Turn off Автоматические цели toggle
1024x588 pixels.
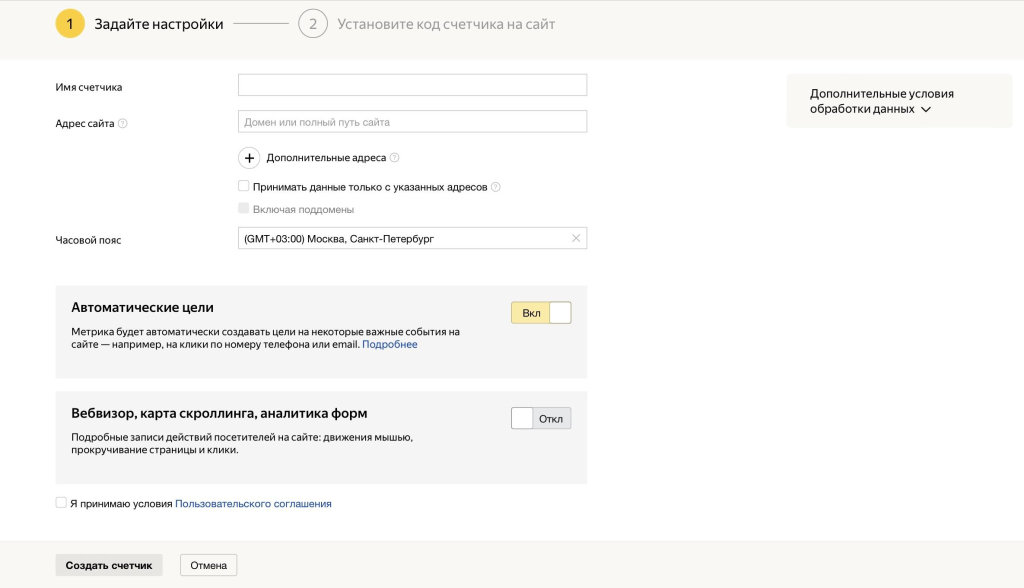click(x=541, y=313)
